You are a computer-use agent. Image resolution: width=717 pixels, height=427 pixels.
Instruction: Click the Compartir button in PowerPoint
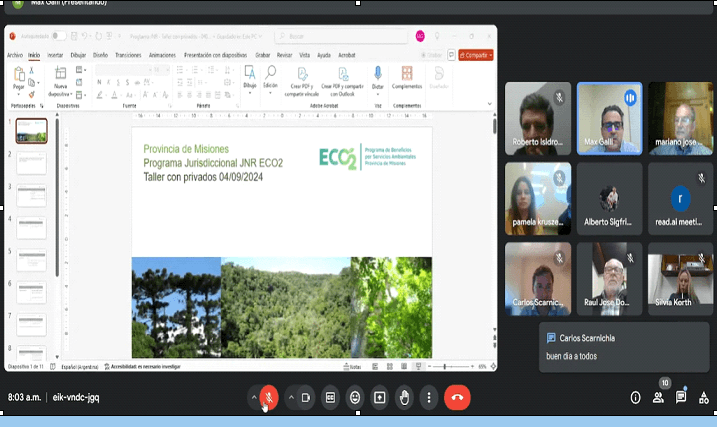(479, 55)
